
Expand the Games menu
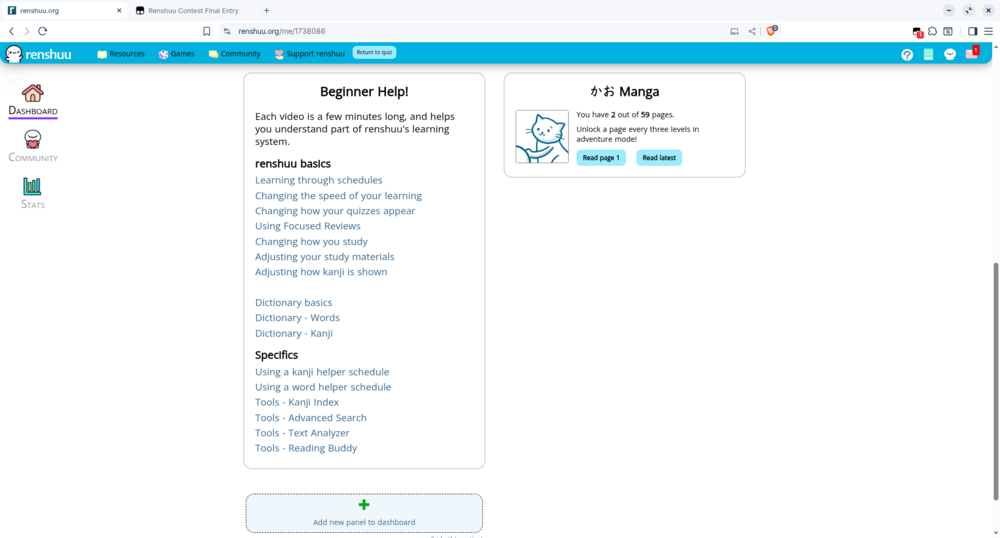click(x=177, y=54)
